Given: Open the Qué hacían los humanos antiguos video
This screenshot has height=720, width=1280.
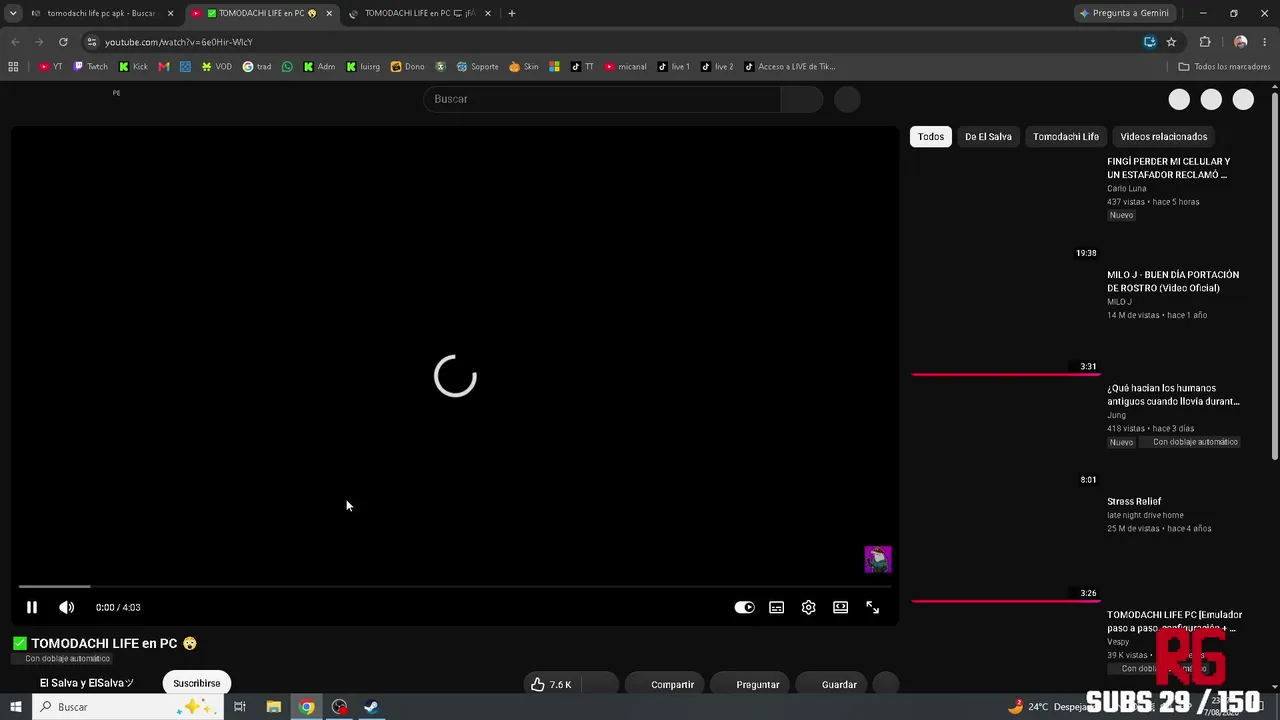Looking at the screenshot, I should click(1173, 394).
